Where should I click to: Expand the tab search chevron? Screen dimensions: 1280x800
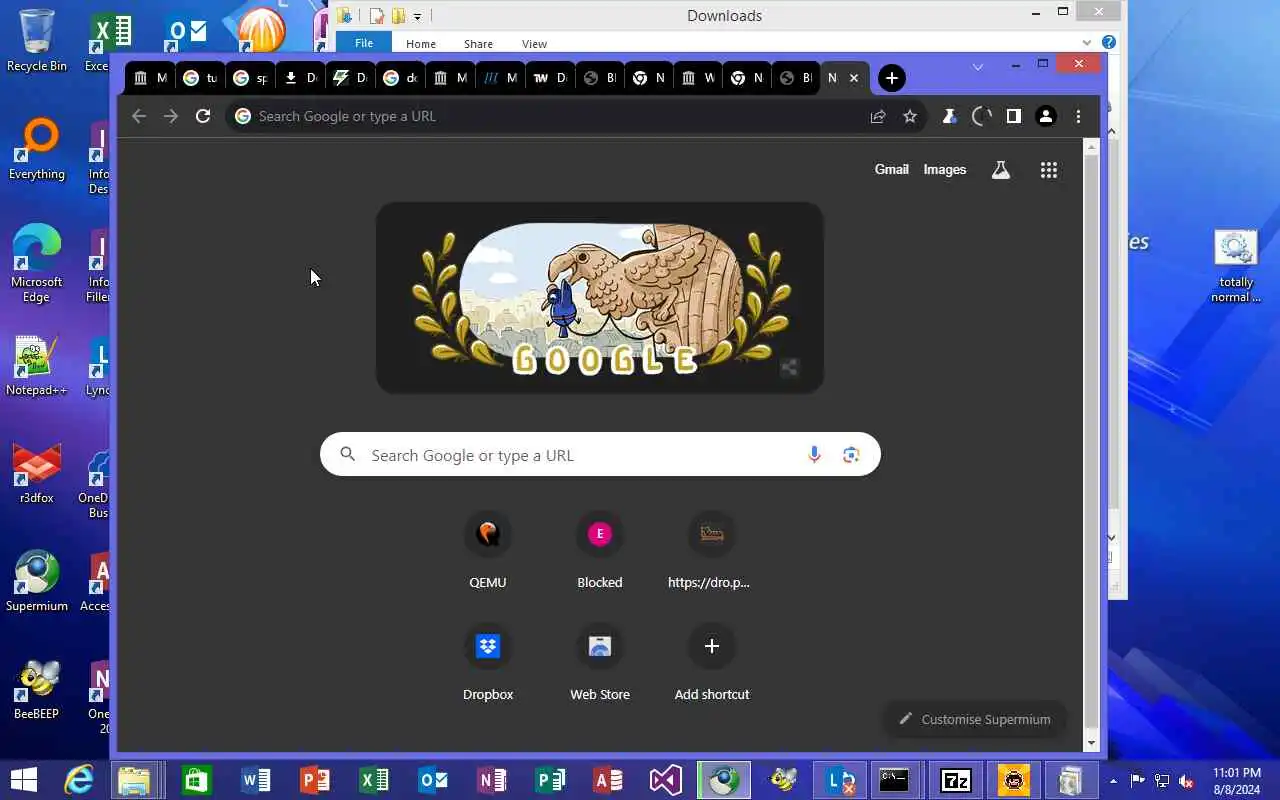978,66
